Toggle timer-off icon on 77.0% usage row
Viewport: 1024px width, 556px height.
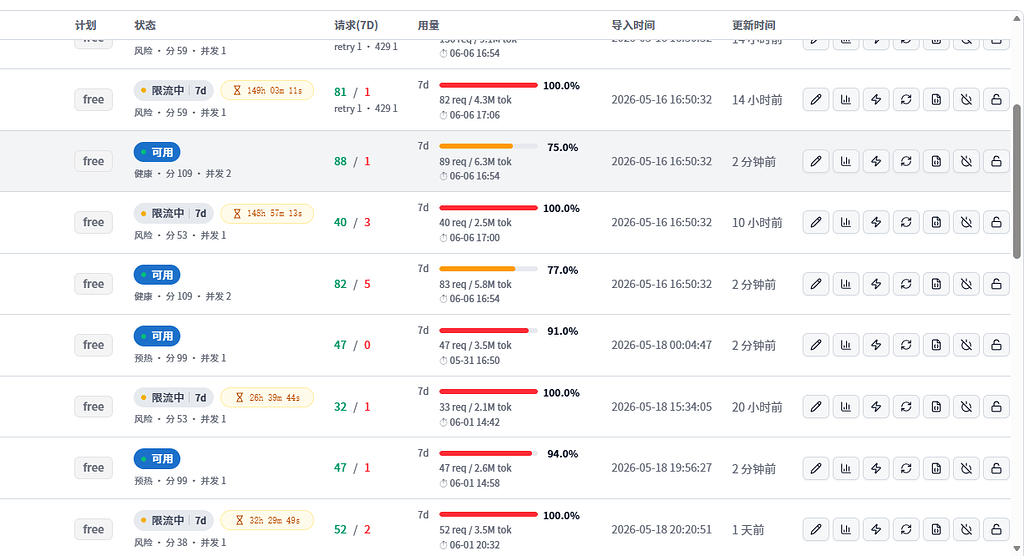(966, 284)
